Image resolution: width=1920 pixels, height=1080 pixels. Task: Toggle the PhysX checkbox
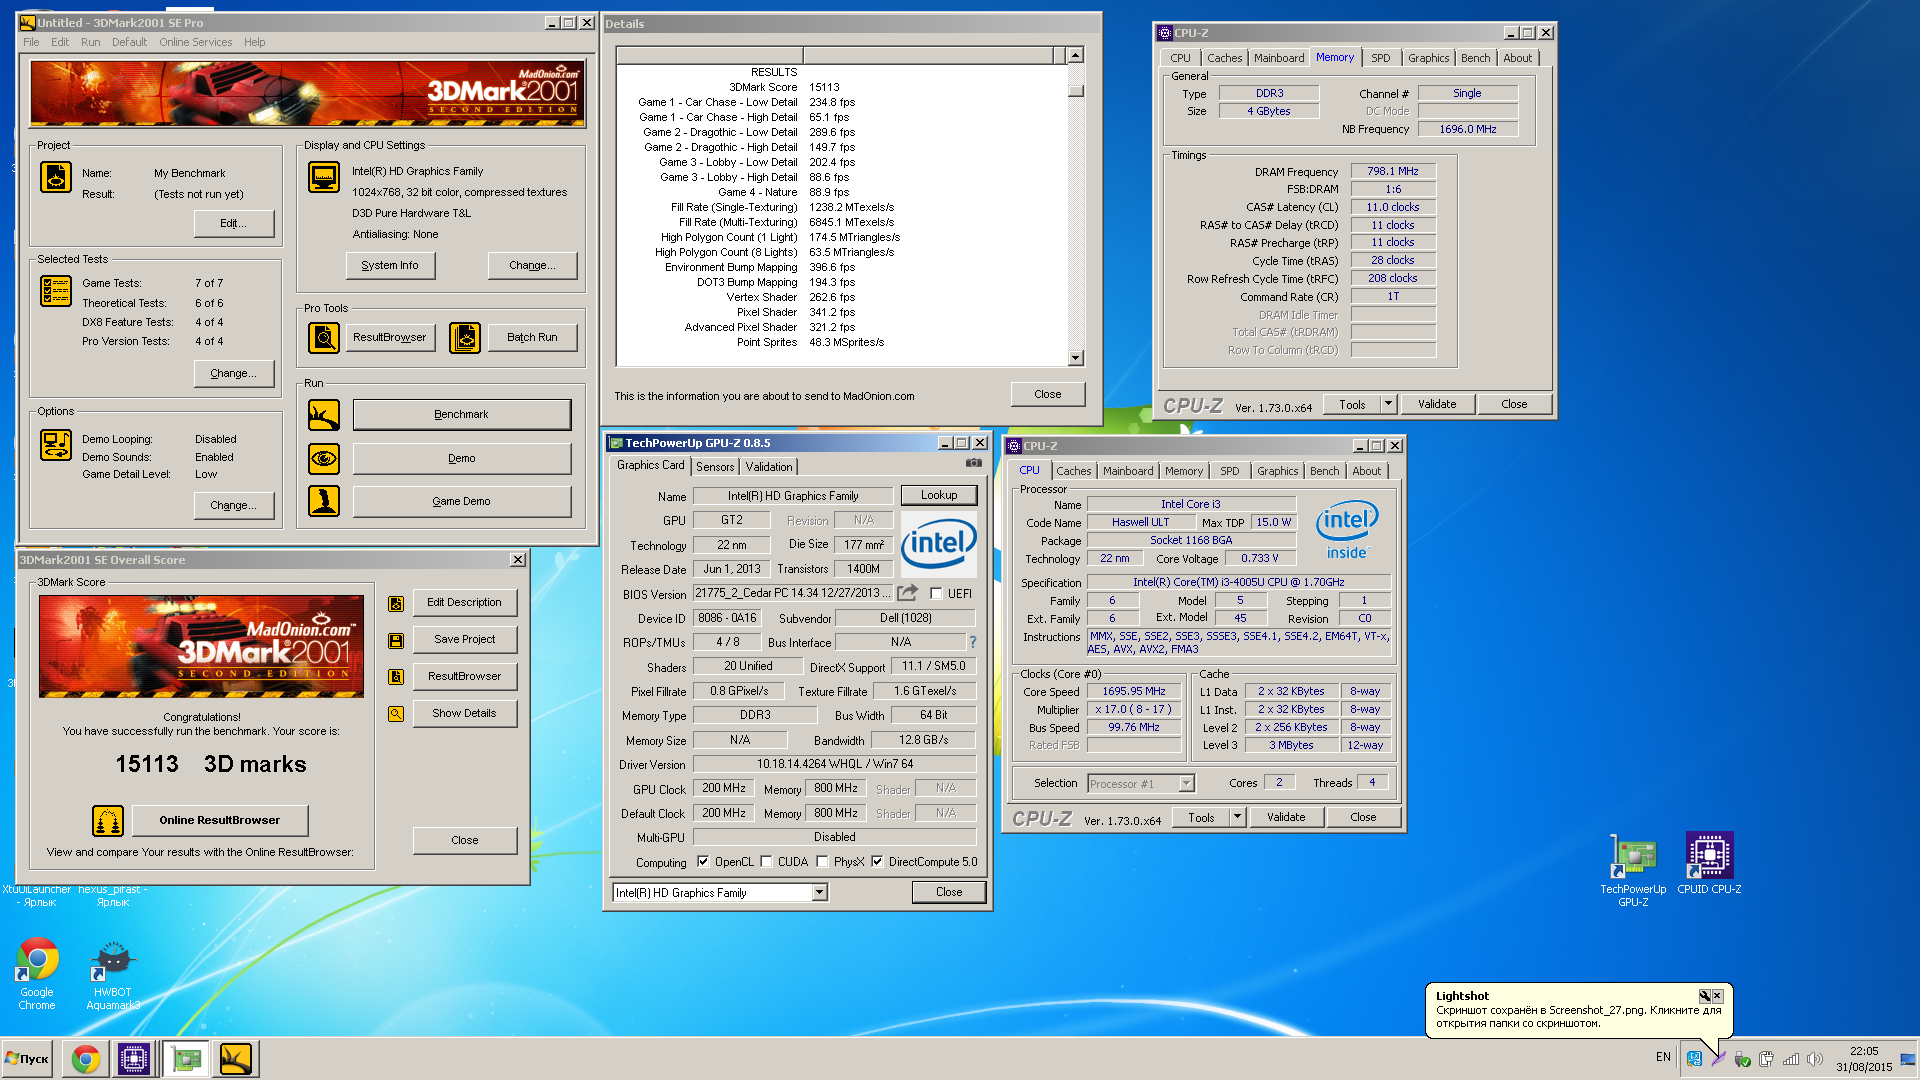click(822, 862)
